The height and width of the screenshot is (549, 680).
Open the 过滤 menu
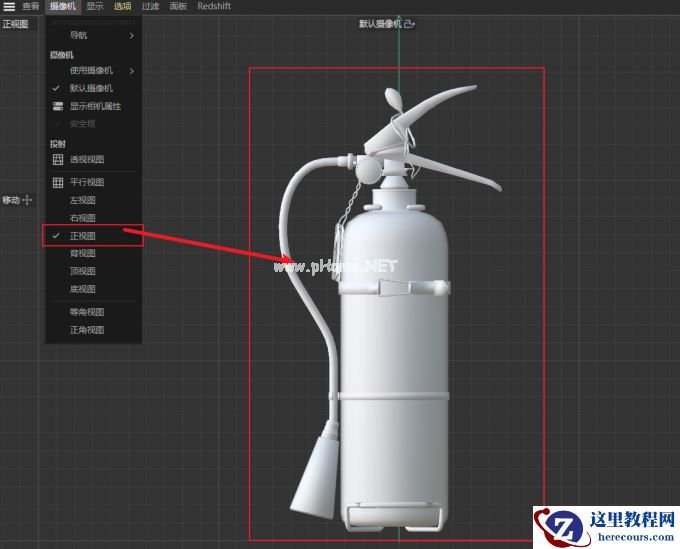pos(150,6)
